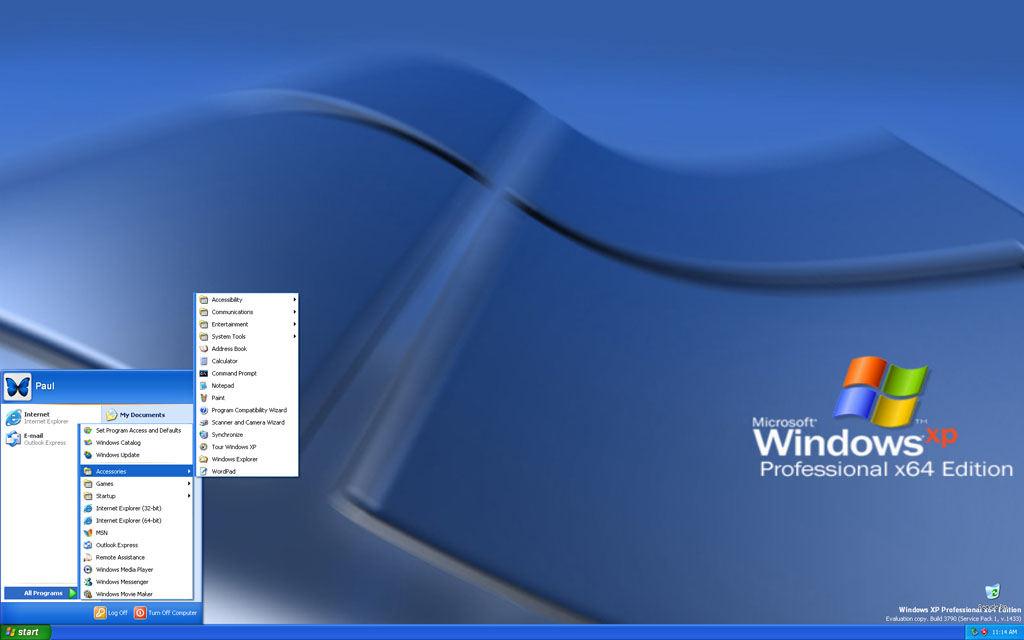Click the red security shield tray icon

(x=984, y=632)
